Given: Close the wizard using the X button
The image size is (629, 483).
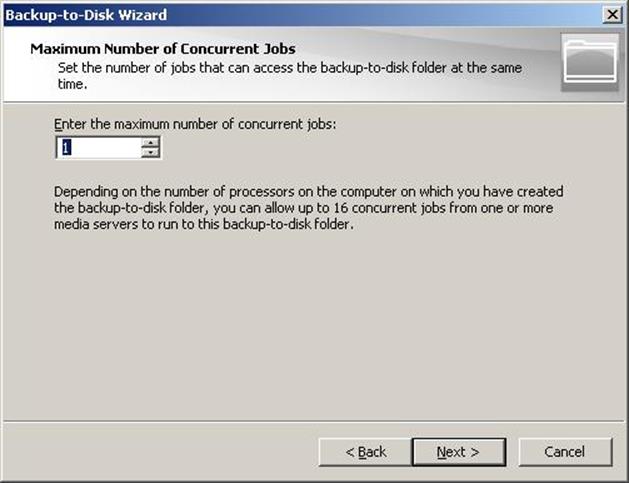Looking at the screenshot, I should click(612, 15).
